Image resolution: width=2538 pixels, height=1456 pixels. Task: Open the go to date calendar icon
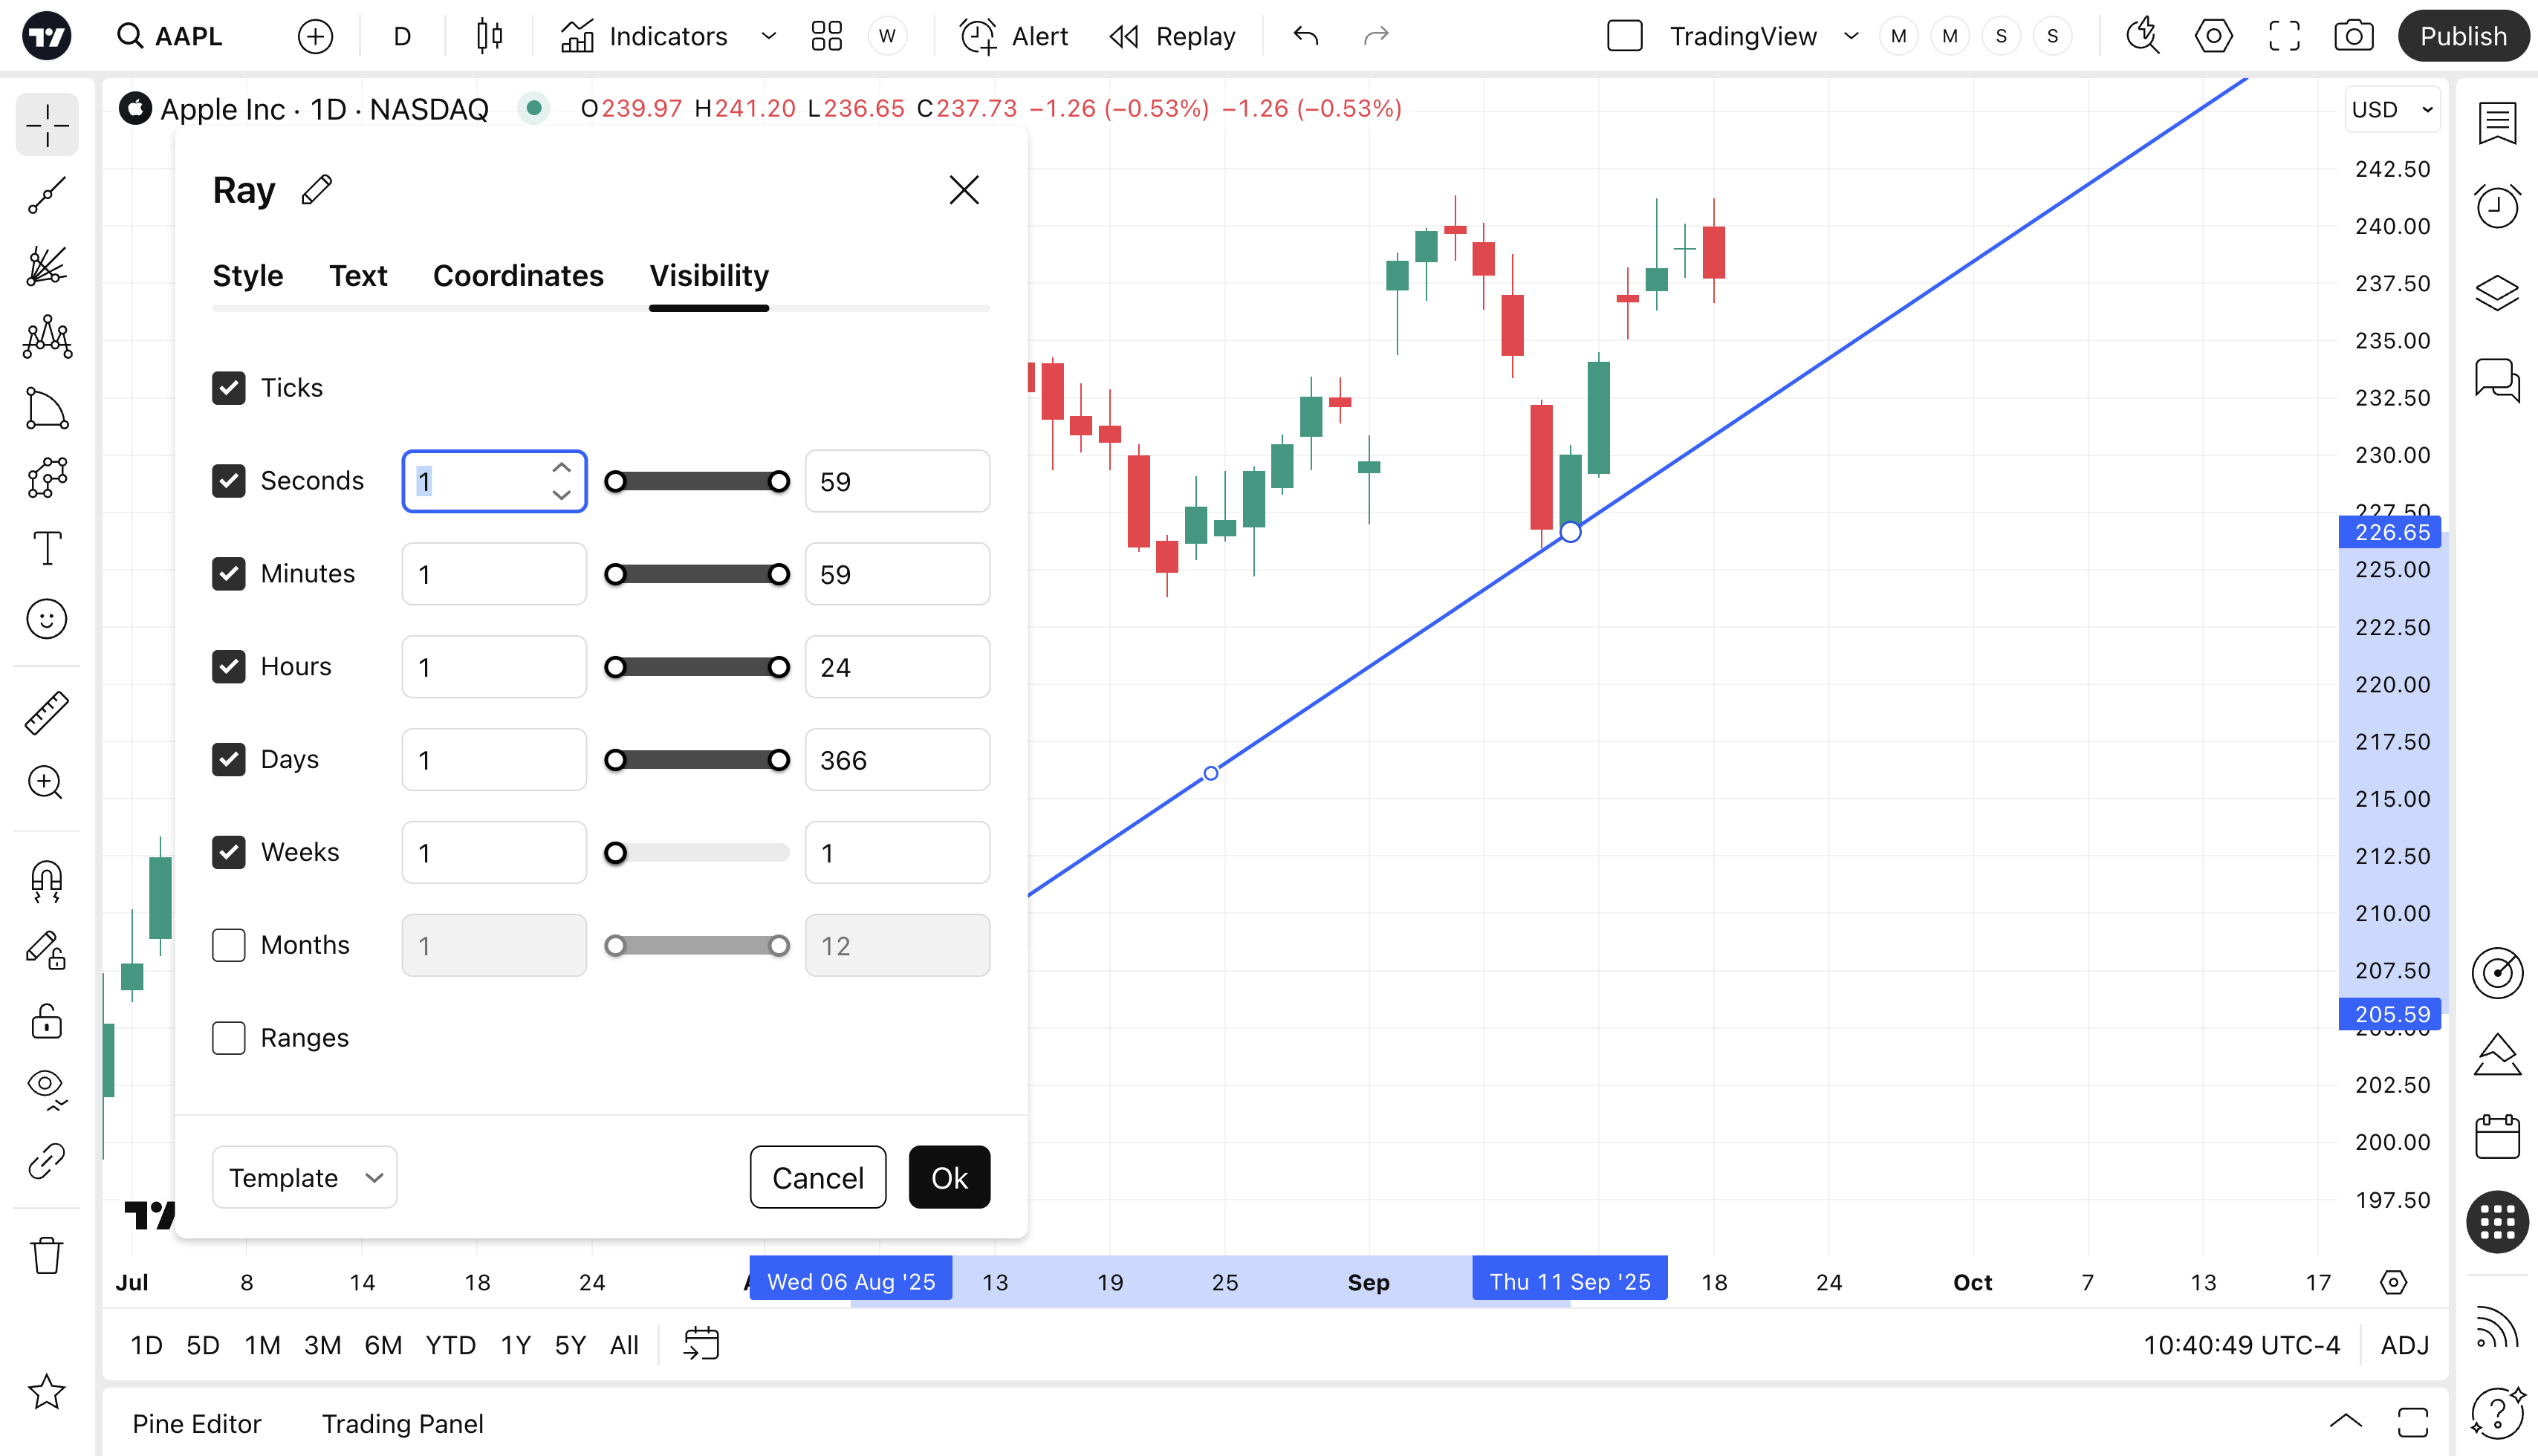pos(701,1344)
